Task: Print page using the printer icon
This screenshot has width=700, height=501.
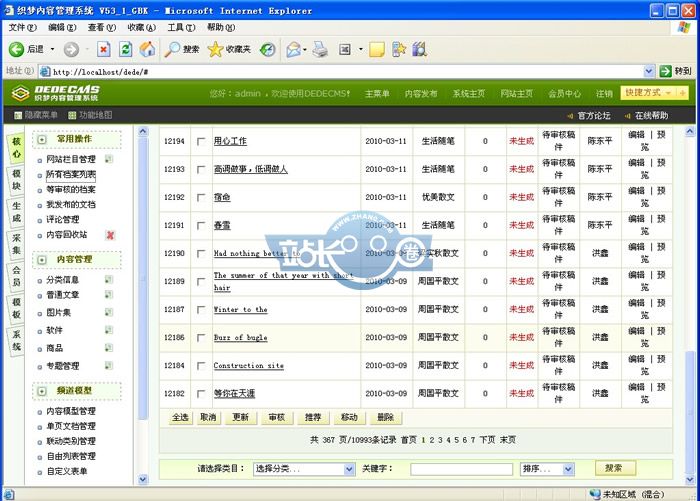Action: [x=320, y=49]
